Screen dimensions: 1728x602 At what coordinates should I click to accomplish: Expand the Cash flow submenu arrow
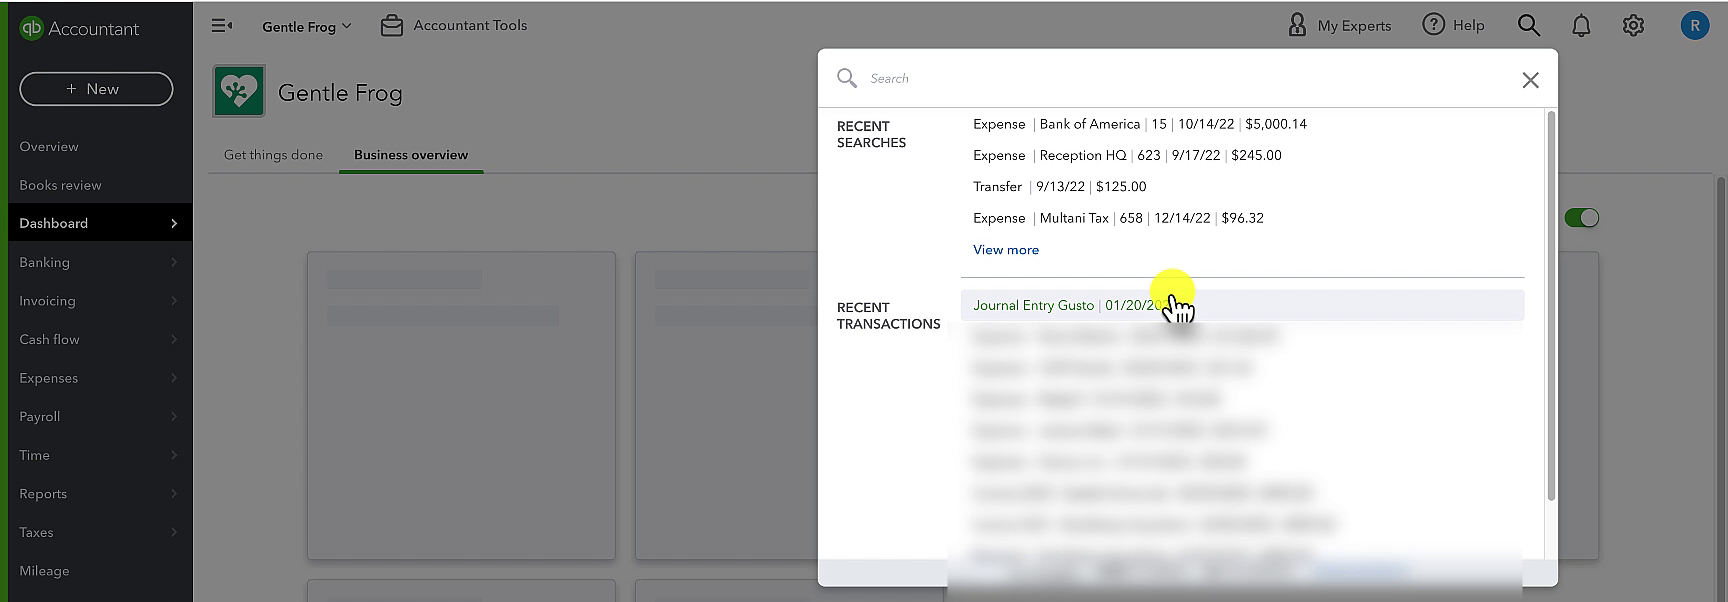pyautogui.click(x=174, y=339)
